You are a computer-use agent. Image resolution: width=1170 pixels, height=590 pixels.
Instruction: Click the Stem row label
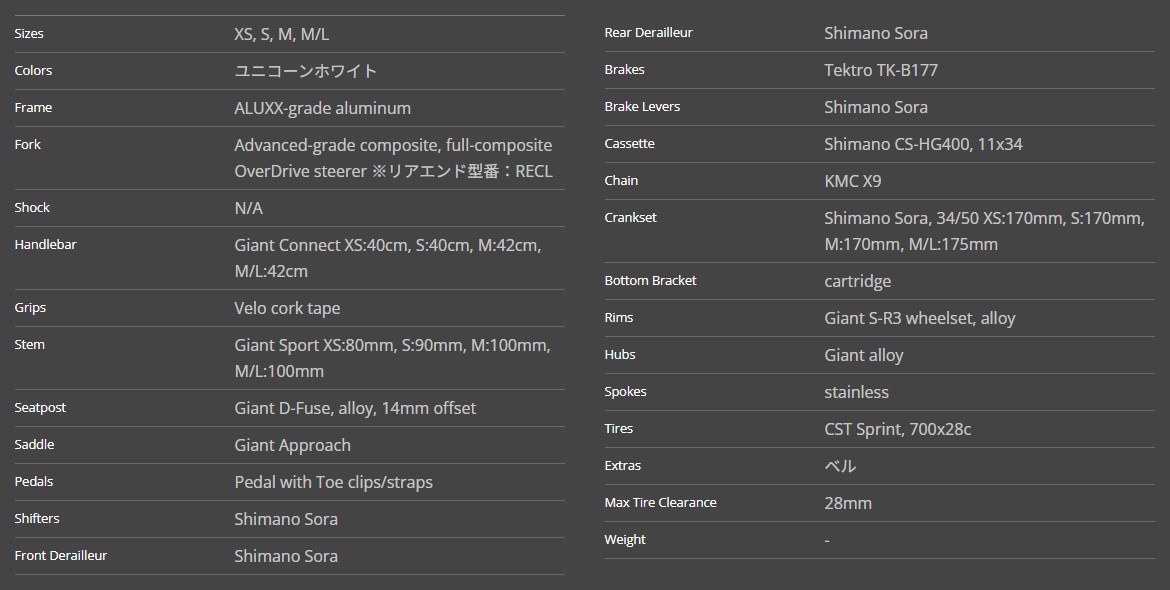tap(29, 345)
